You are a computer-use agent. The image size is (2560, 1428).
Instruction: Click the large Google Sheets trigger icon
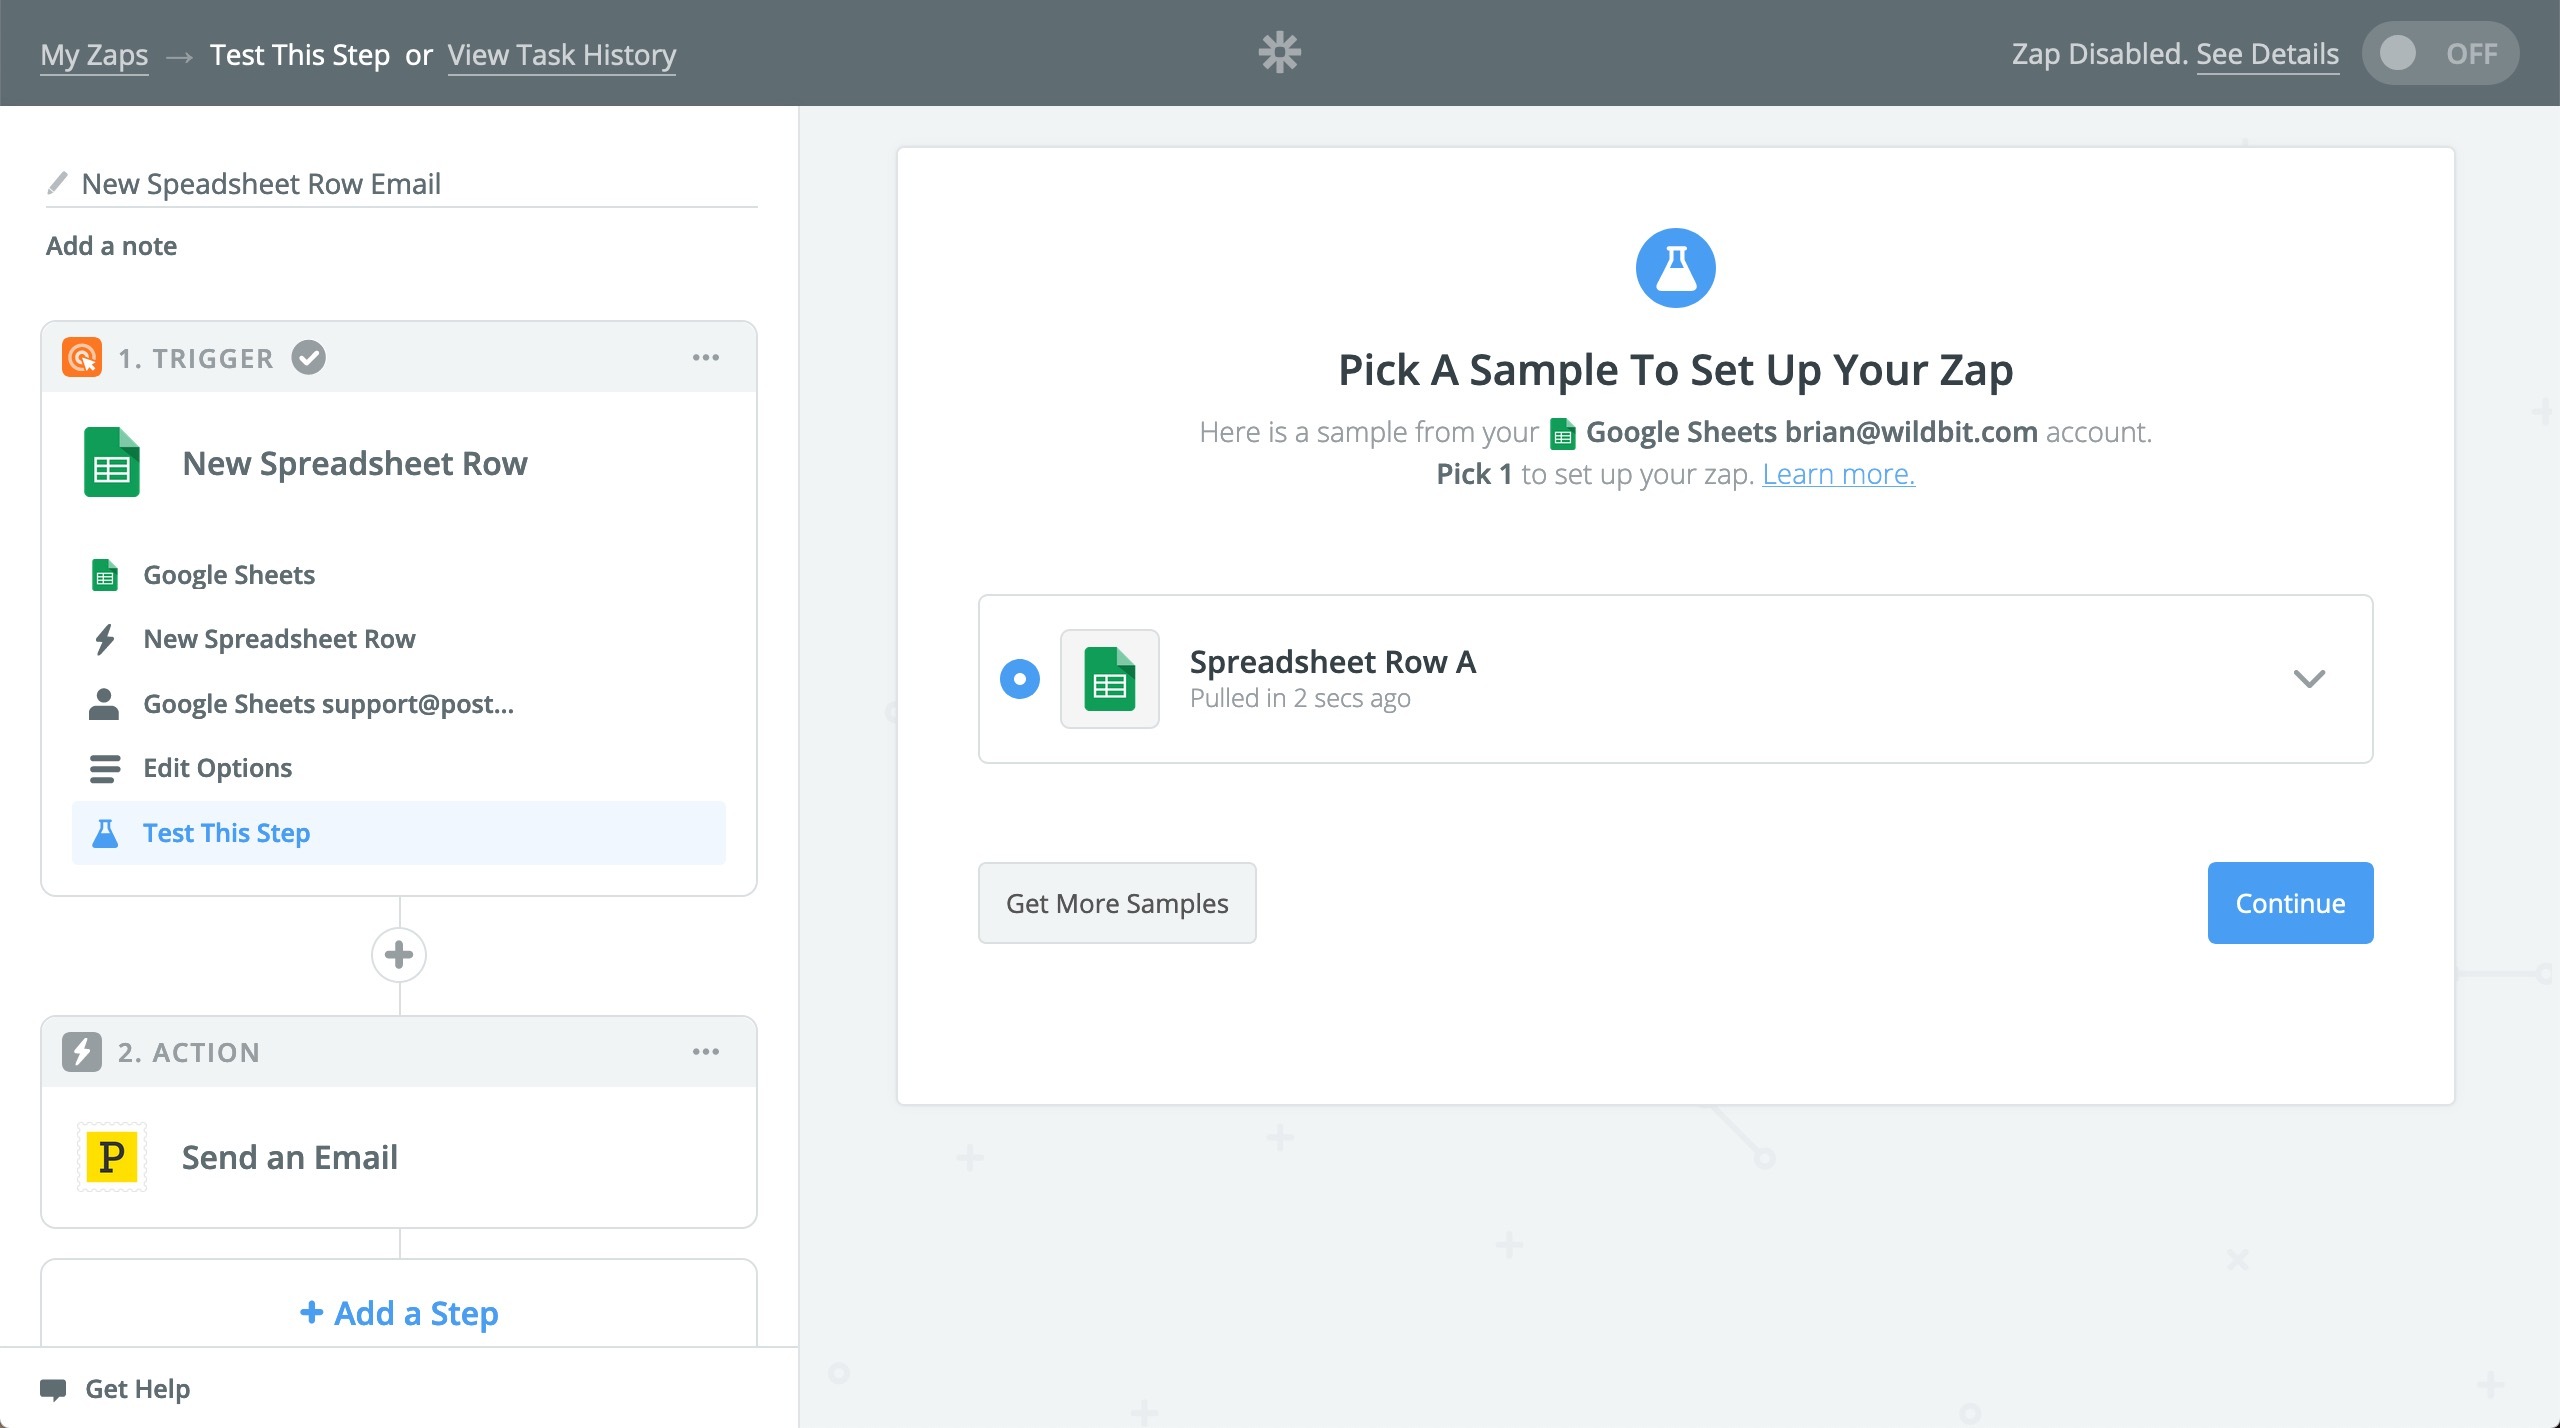112,462
